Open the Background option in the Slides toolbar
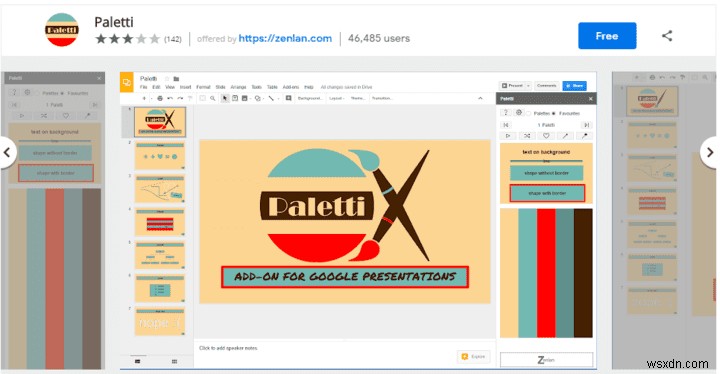 (x=310, y=98)
